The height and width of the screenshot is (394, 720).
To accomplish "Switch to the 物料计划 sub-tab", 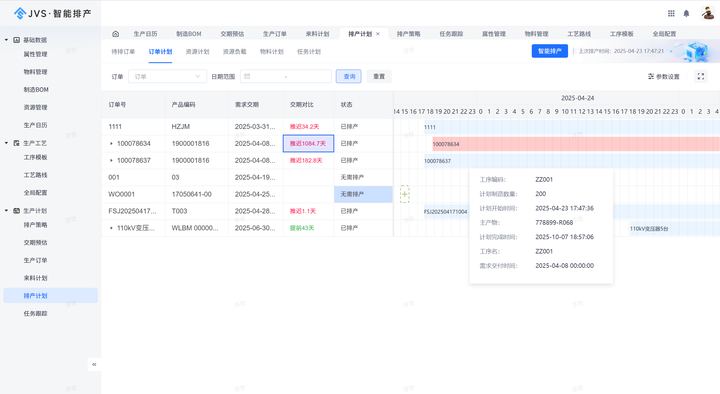I will click(x=272, y=52).
